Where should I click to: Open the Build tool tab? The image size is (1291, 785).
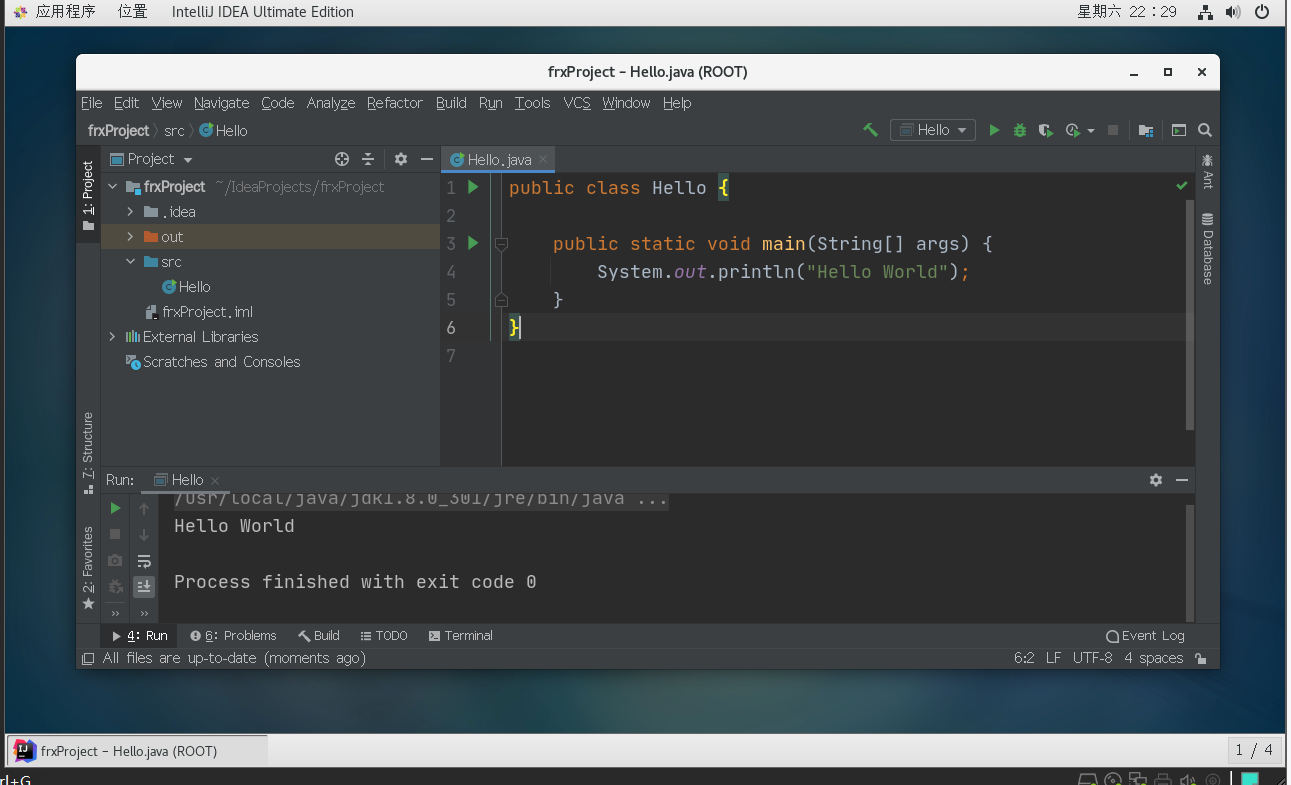coord(319,636)
